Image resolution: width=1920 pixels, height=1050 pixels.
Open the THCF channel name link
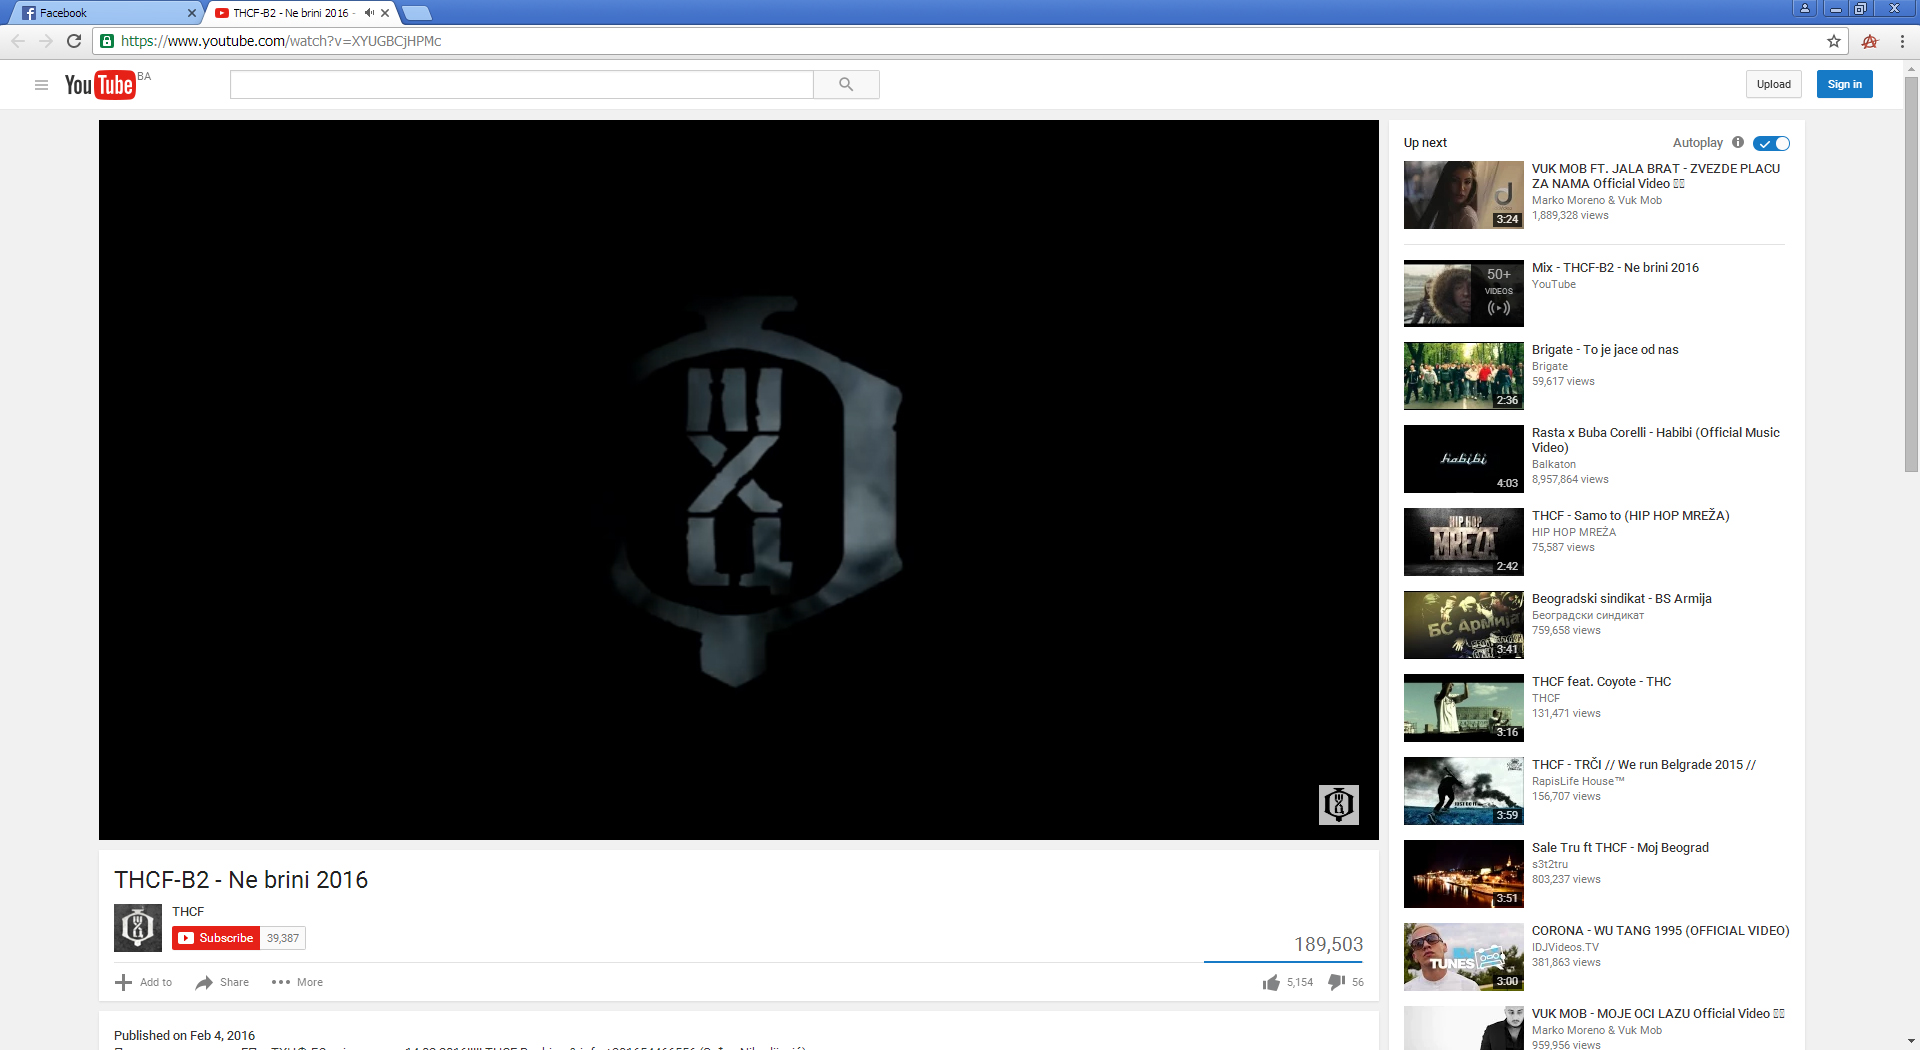(x=188, y=912)
